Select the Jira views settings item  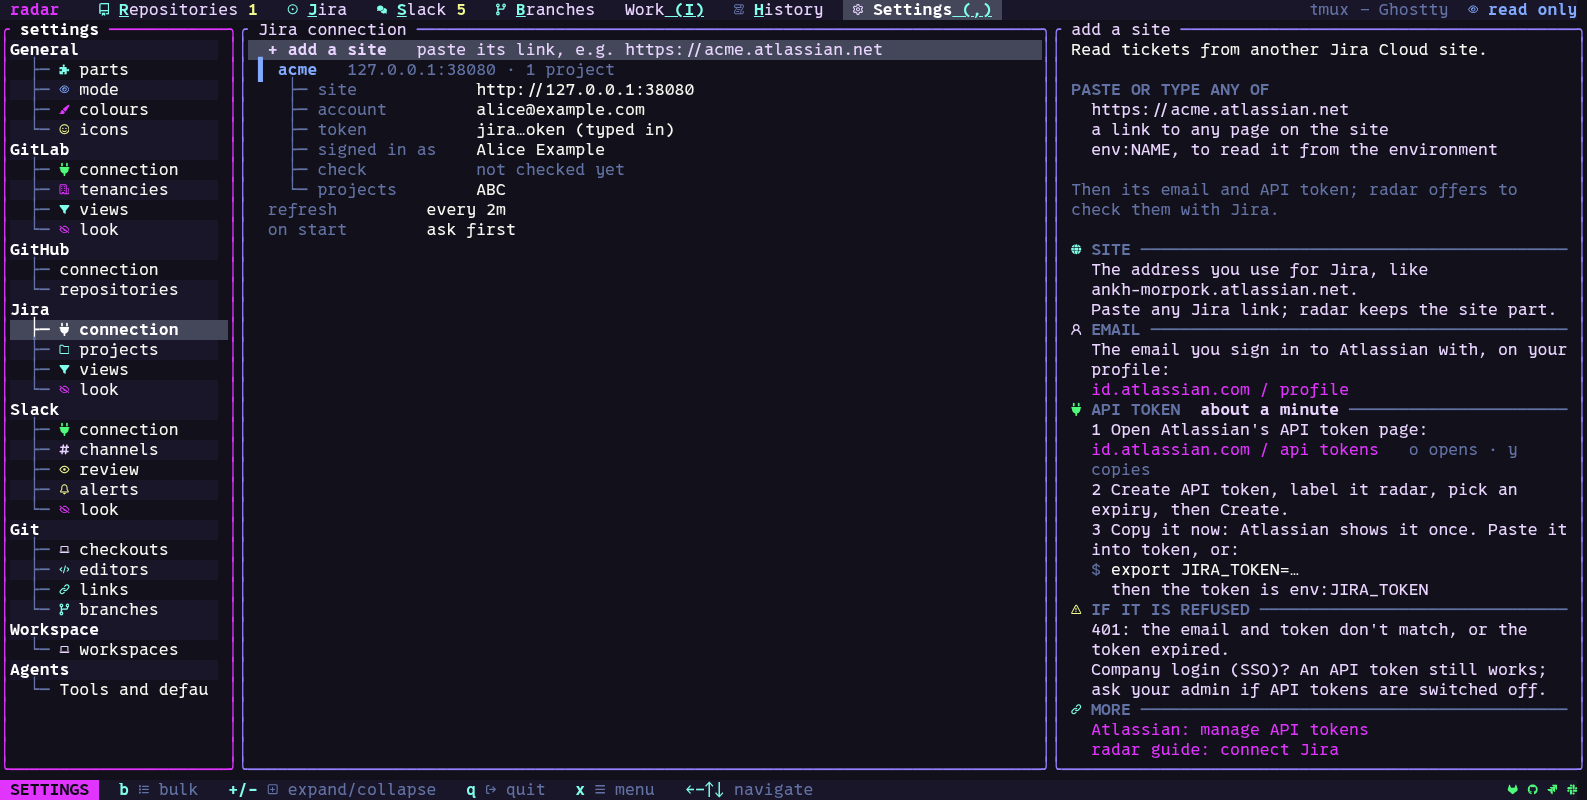(x=104, y=370)
